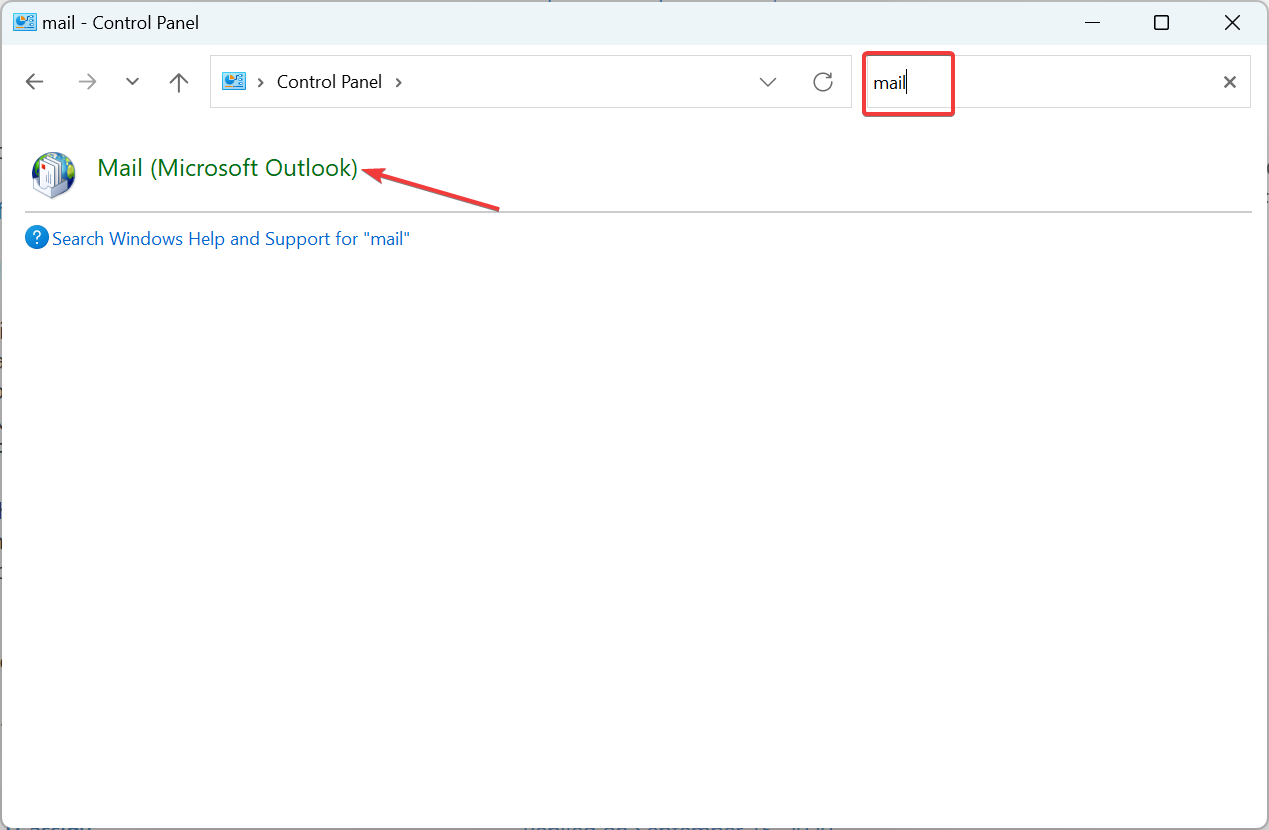Maximize the Control Panel window
Image resolution: width=1269 pixels, height=830 pixels.
click(x=1161, y=22)
